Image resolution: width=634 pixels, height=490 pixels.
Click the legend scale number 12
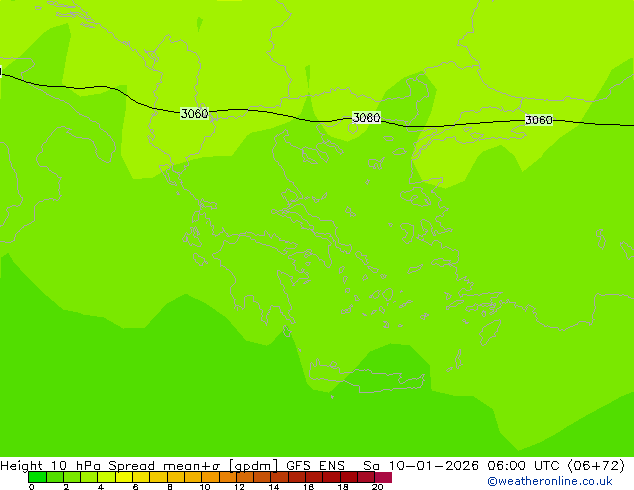point(239,487)
